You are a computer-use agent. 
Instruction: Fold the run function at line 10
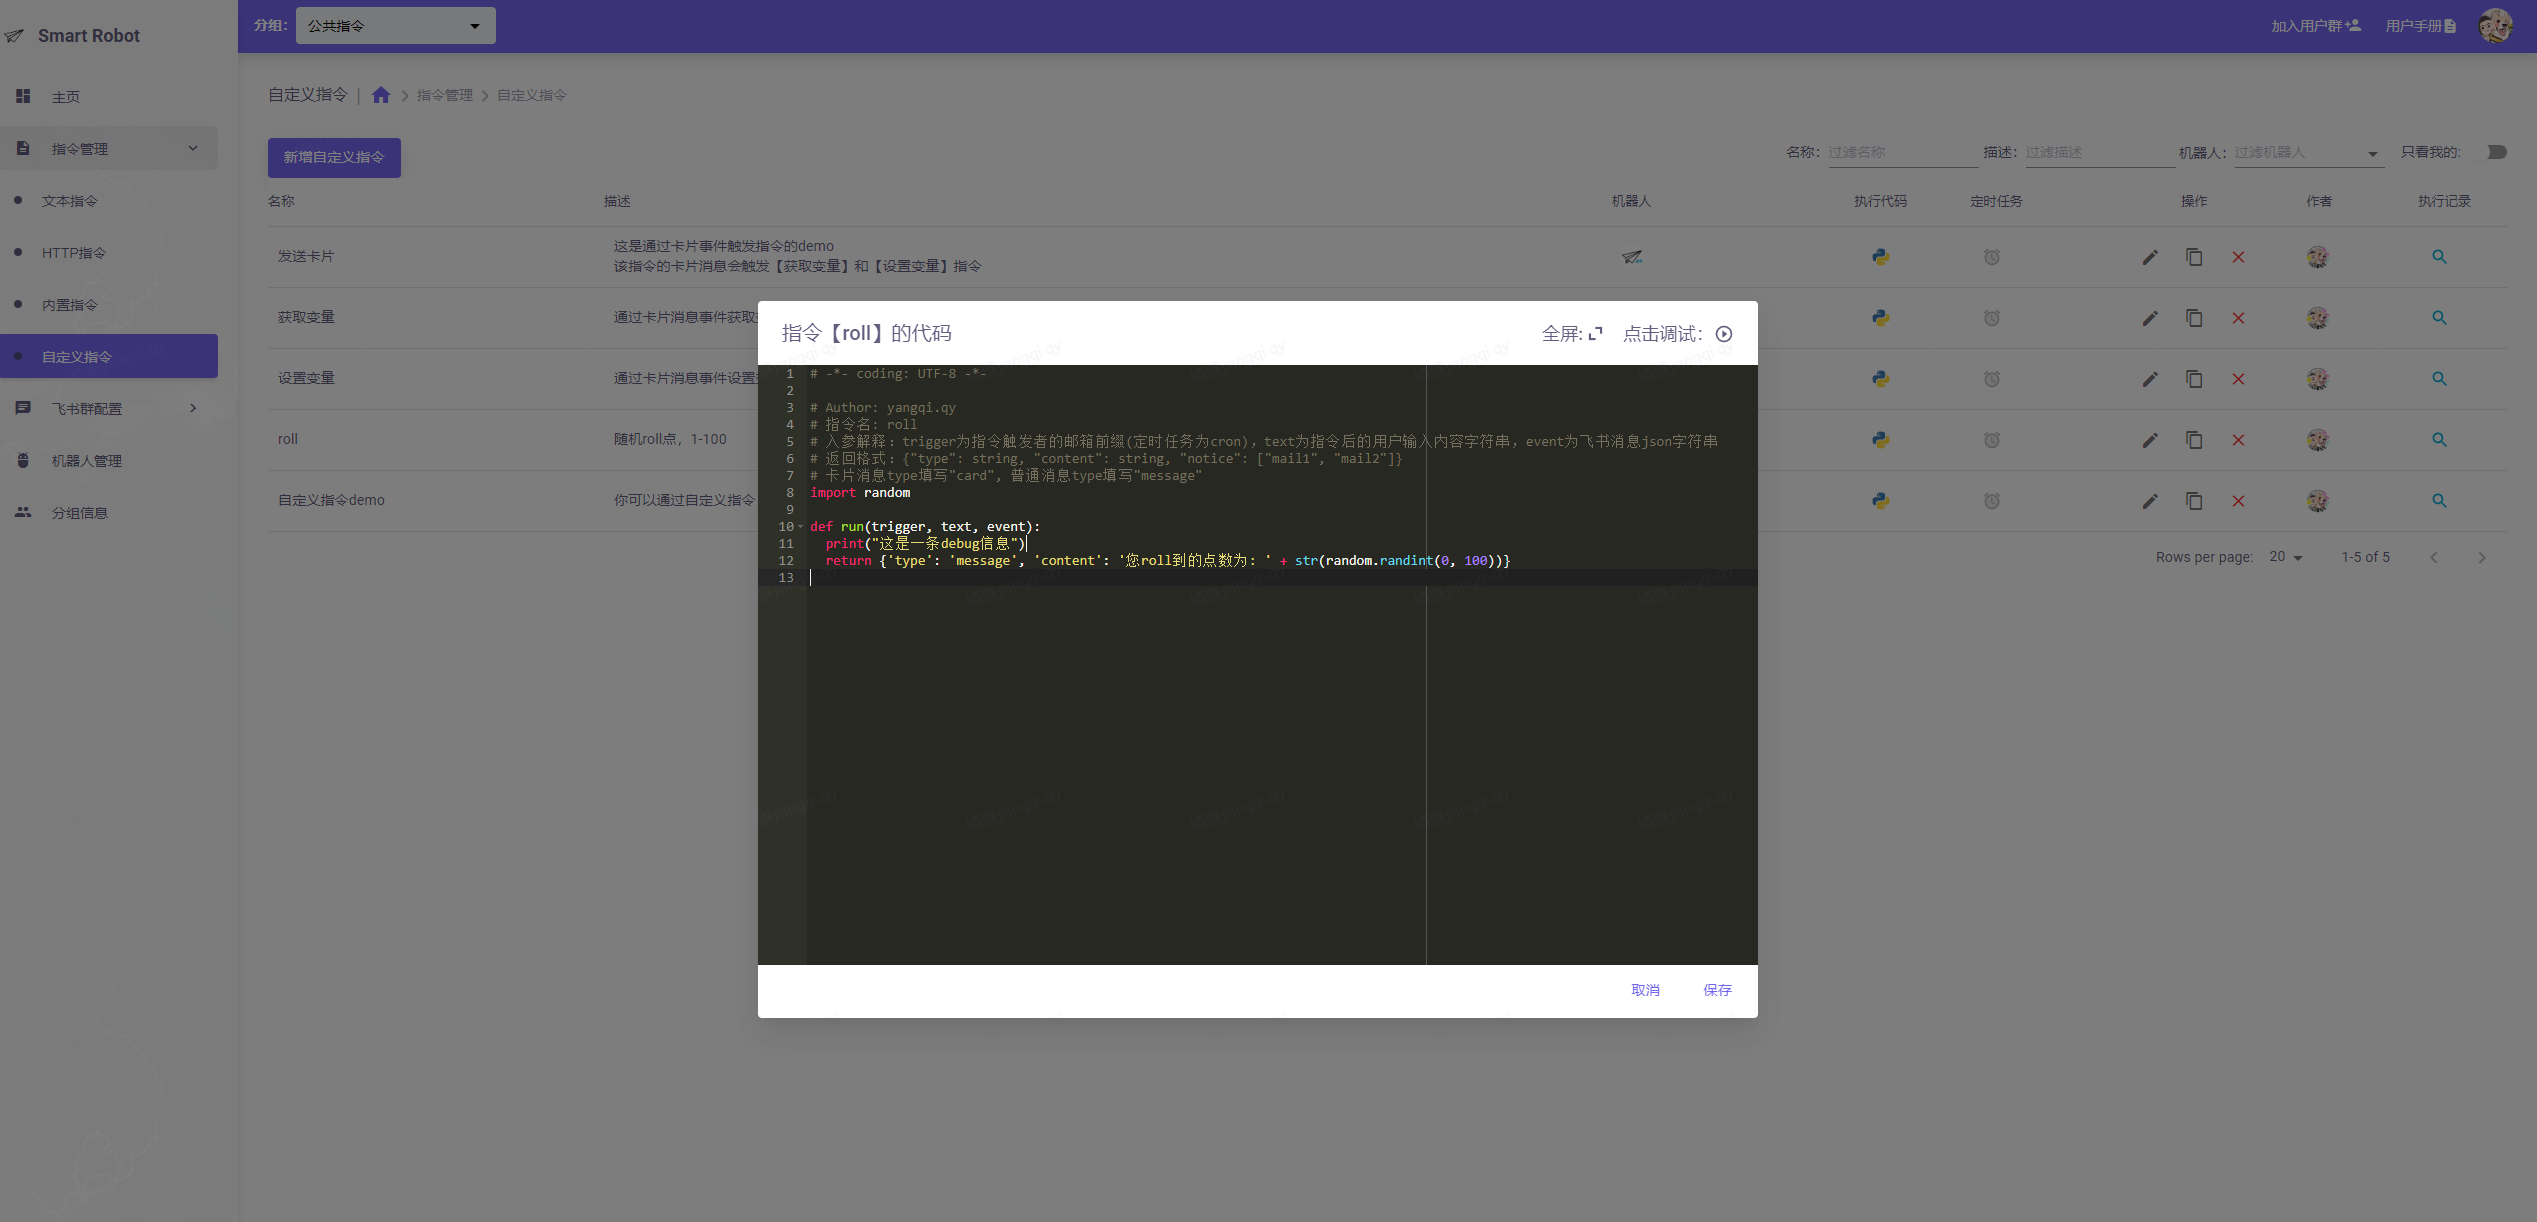pos(800,527)
